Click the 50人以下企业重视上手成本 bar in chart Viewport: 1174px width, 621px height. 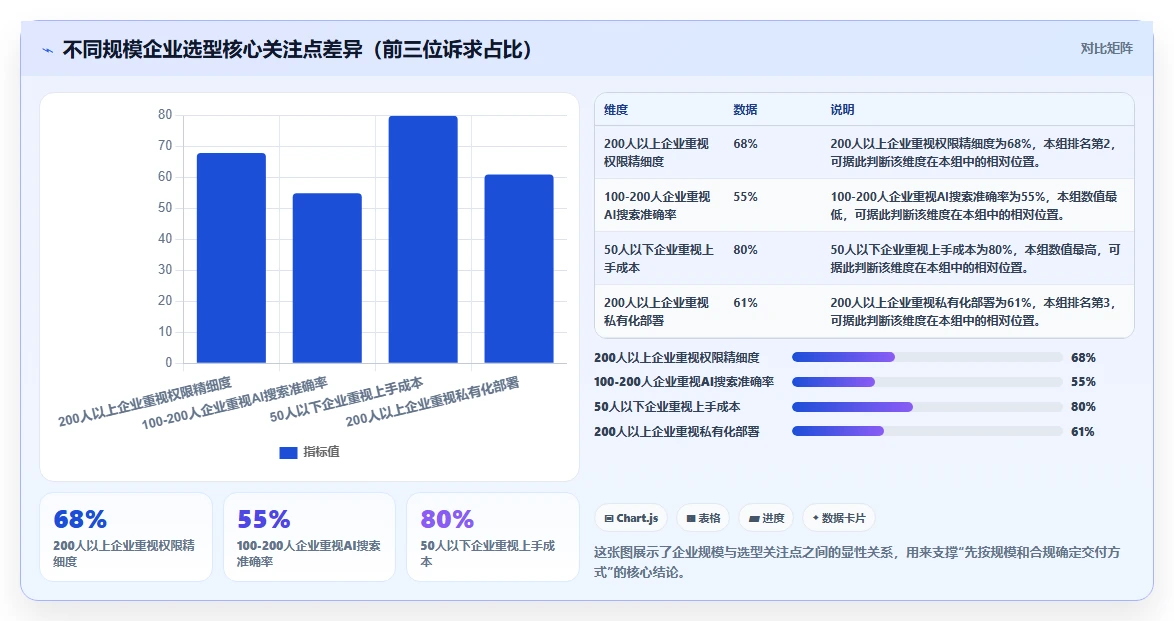point(423,240)
